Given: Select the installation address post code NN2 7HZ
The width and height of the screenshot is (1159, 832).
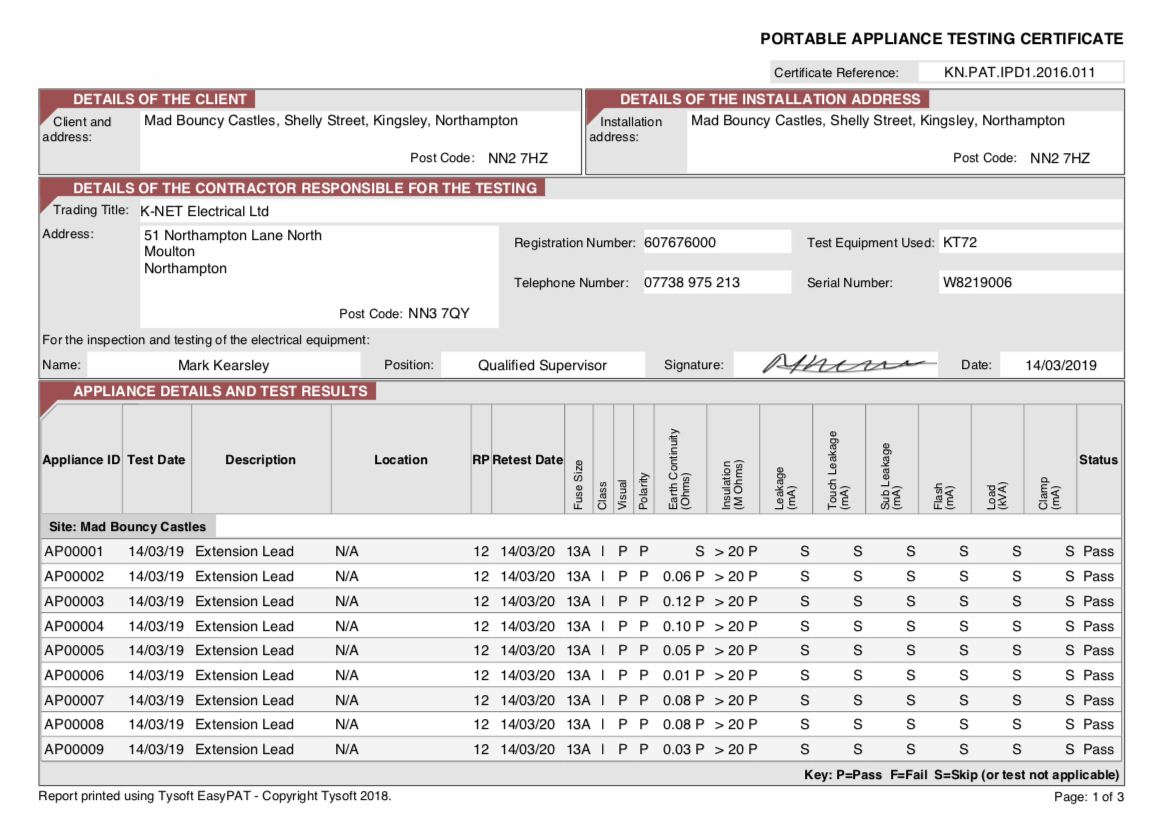Looking at the screenshot, I should (x=1060, y=158).
